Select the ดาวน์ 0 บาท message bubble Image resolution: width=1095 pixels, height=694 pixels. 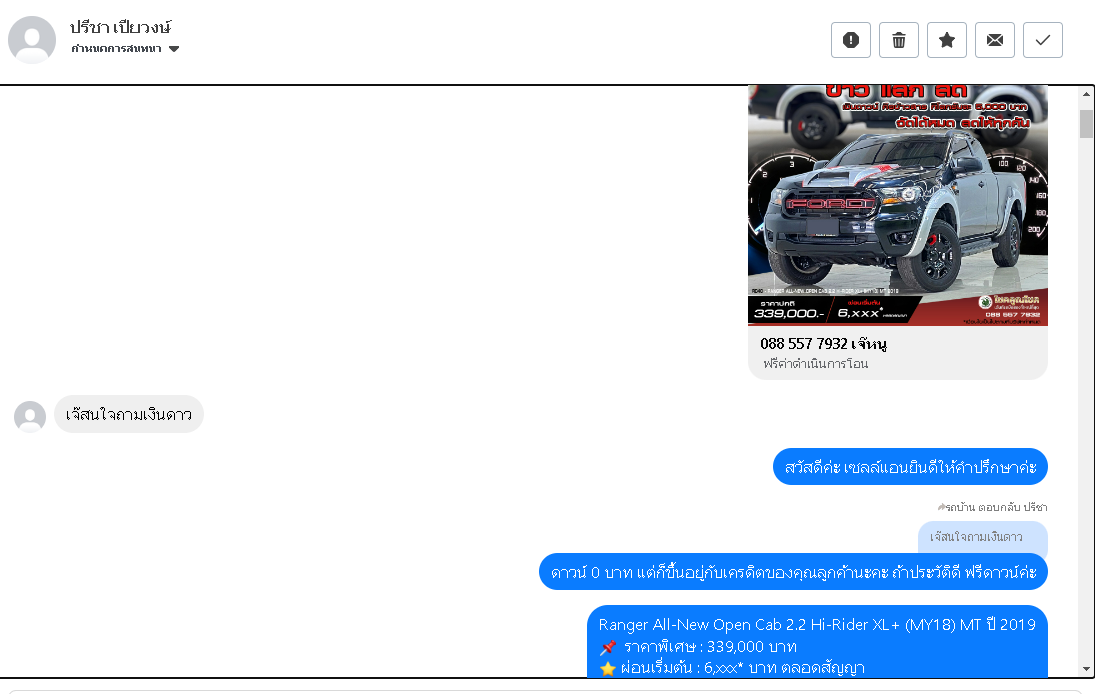tap(793, 572)
